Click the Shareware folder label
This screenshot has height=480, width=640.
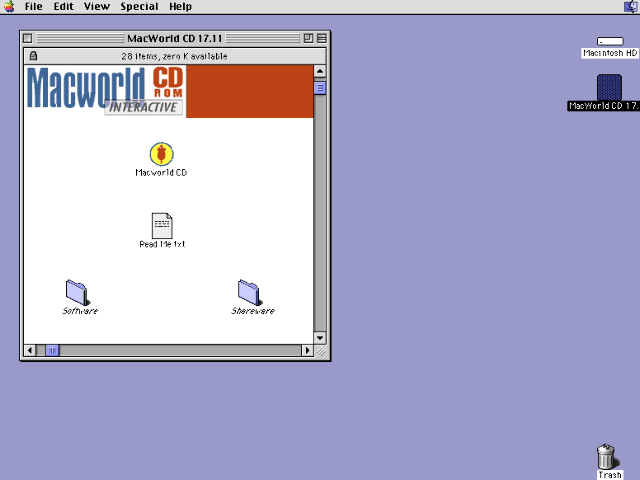pyautogui.click(x=253, y=311)
